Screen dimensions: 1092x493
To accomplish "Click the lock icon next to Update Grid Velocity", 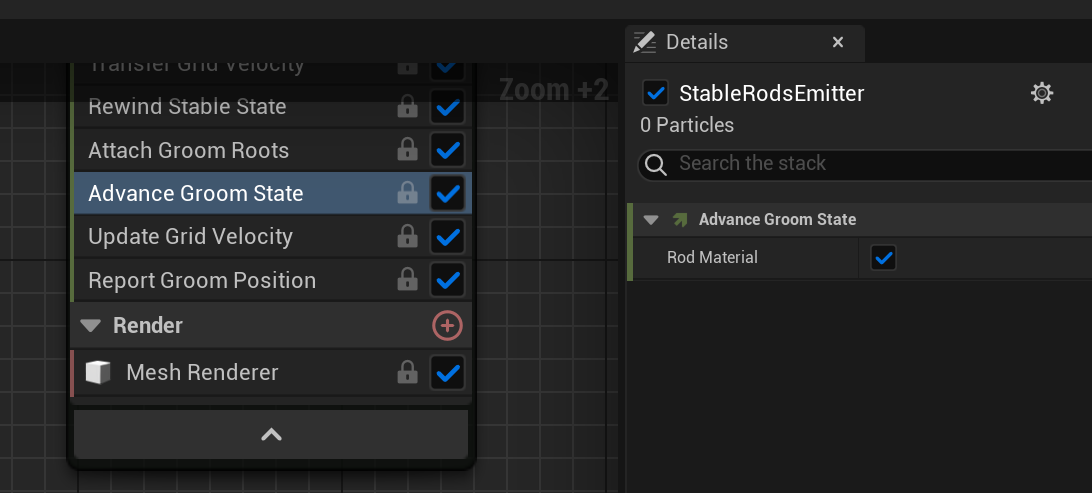I will [x=407, y=237].
